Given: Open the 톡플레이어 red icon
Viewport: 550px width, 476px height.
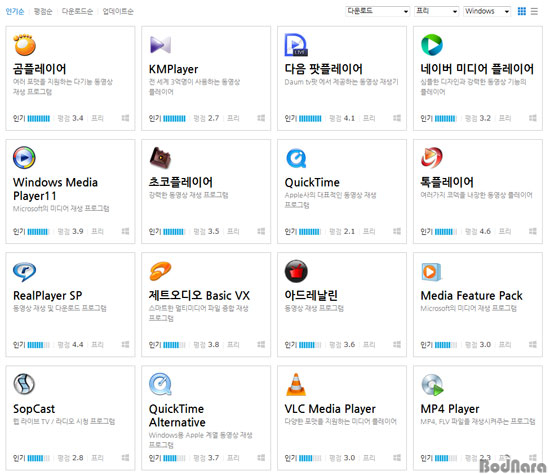Looking at the screenshot, I should coord(432,157).
